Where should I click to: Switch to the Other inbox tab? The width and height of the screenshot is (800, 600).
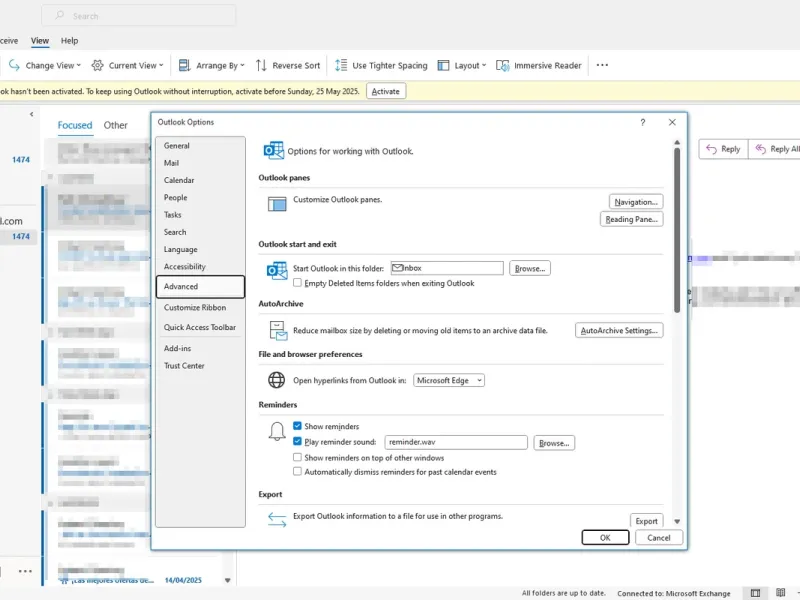(x=115, y=126)
